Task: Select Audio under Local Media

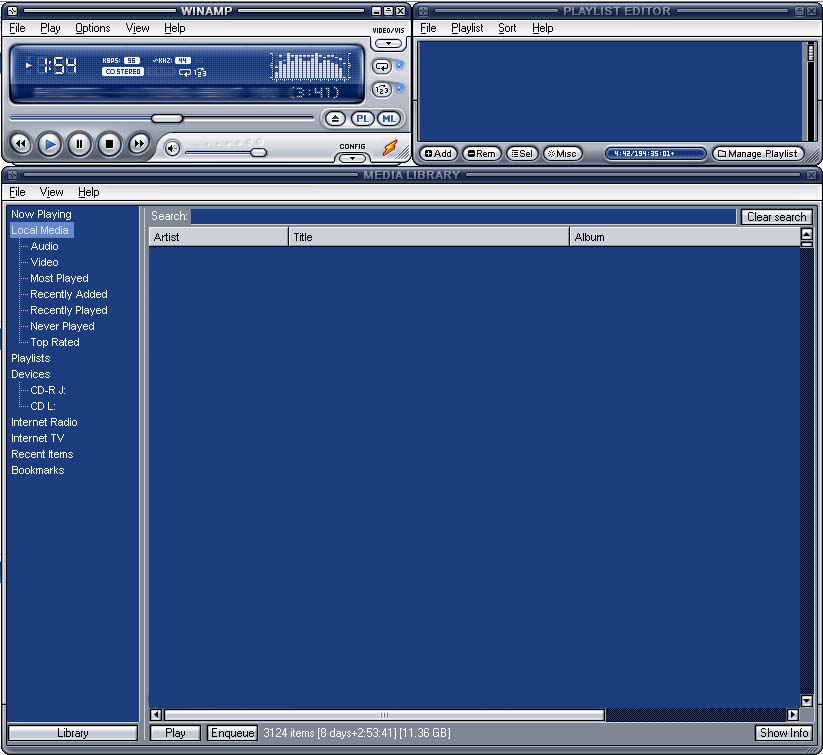Action: coord(45,246)
